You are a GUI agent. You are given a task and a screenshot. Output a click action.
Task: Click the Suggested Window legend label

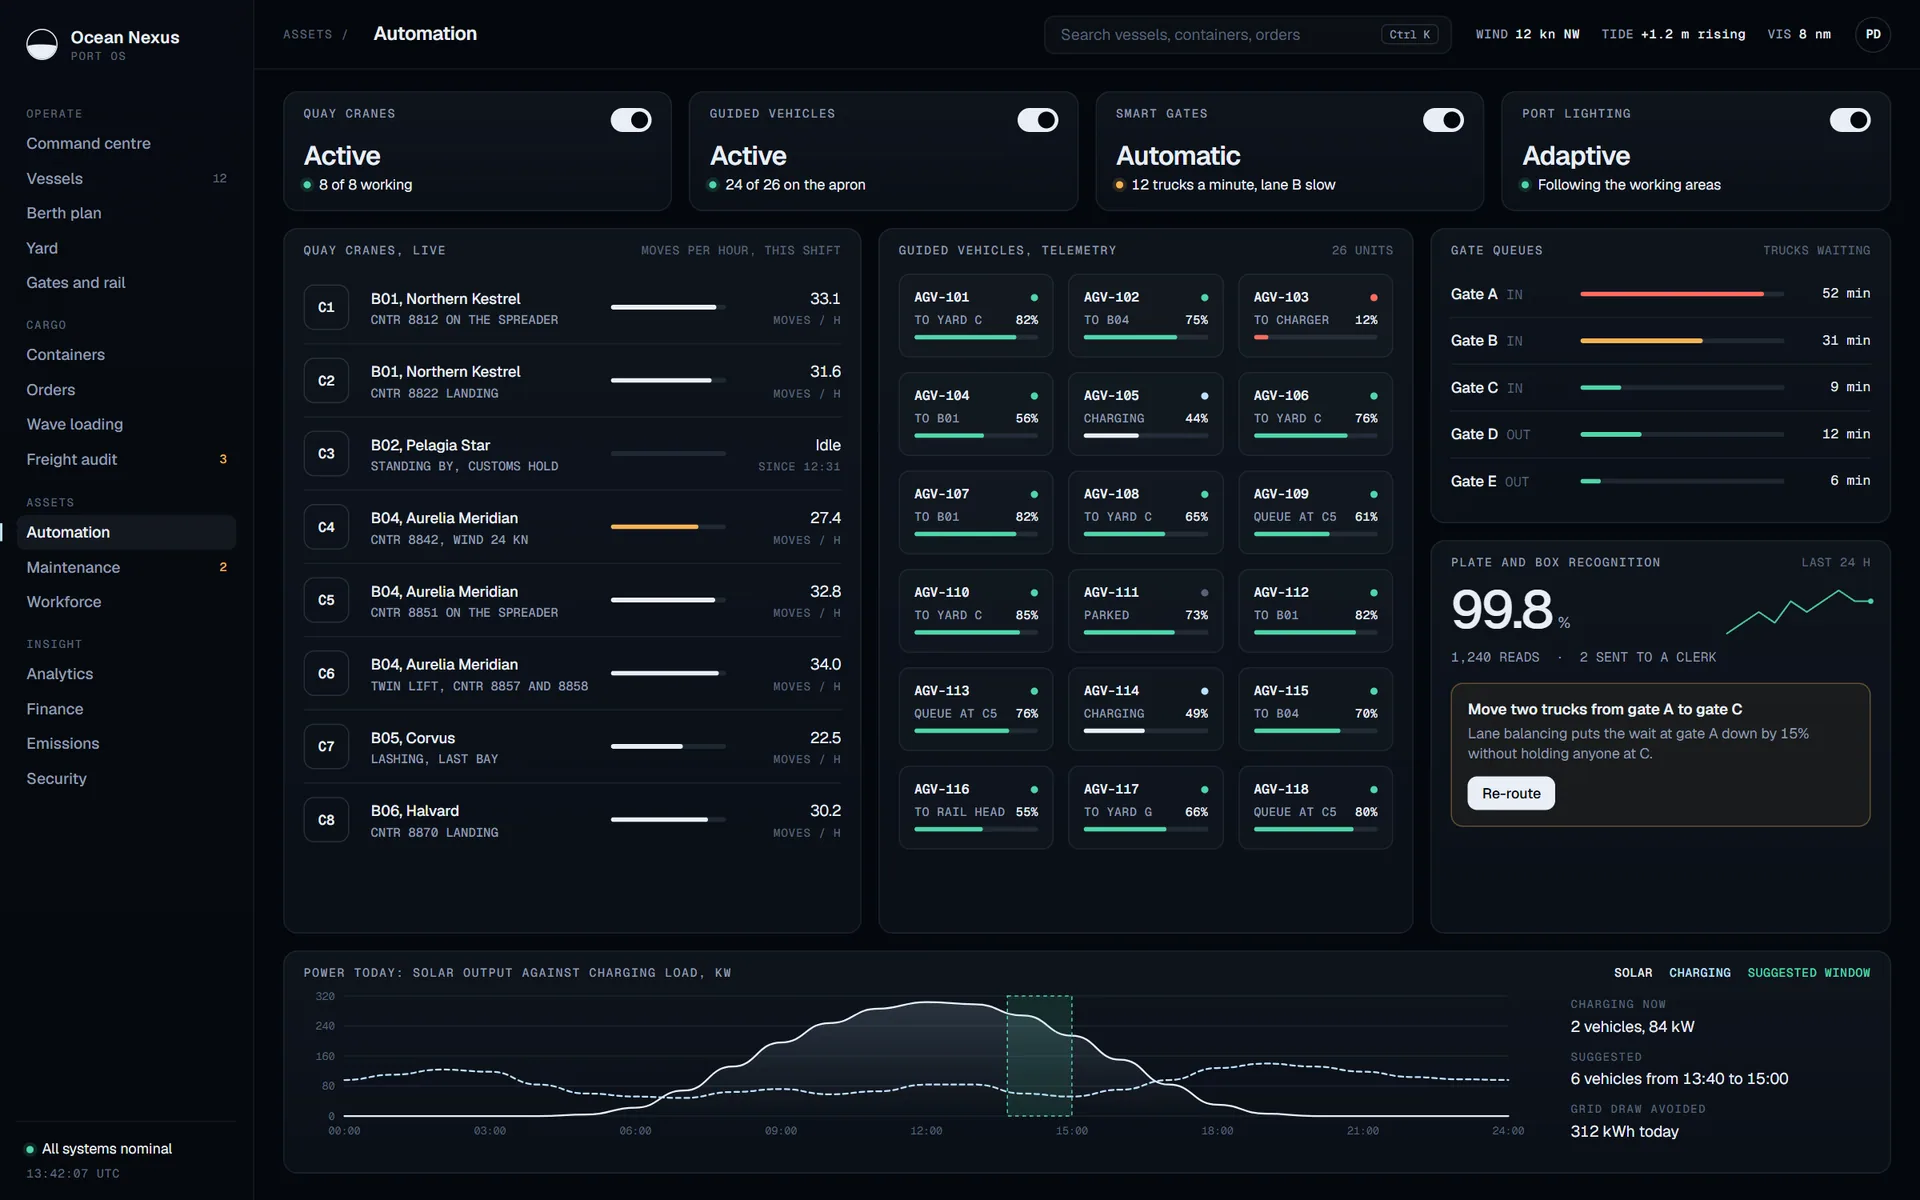1808,973
